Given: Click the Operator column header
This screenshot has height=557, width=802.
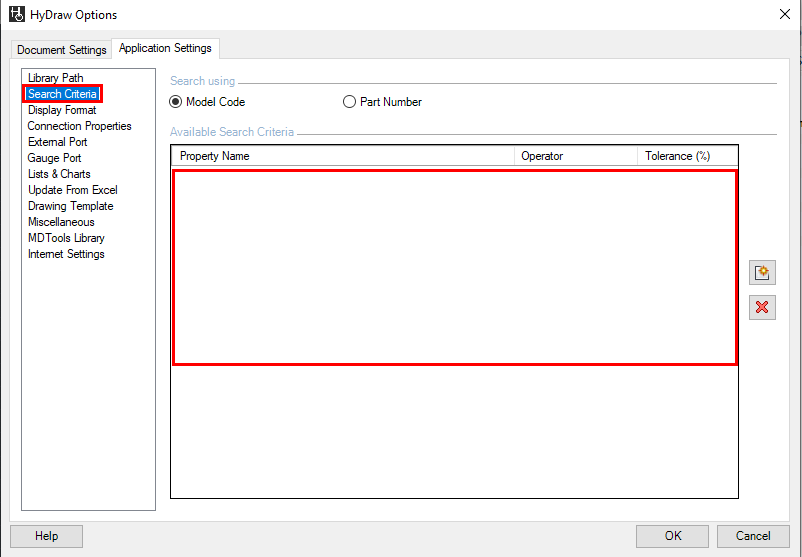Looking at the screenshot, I should (x=576, y=156).
